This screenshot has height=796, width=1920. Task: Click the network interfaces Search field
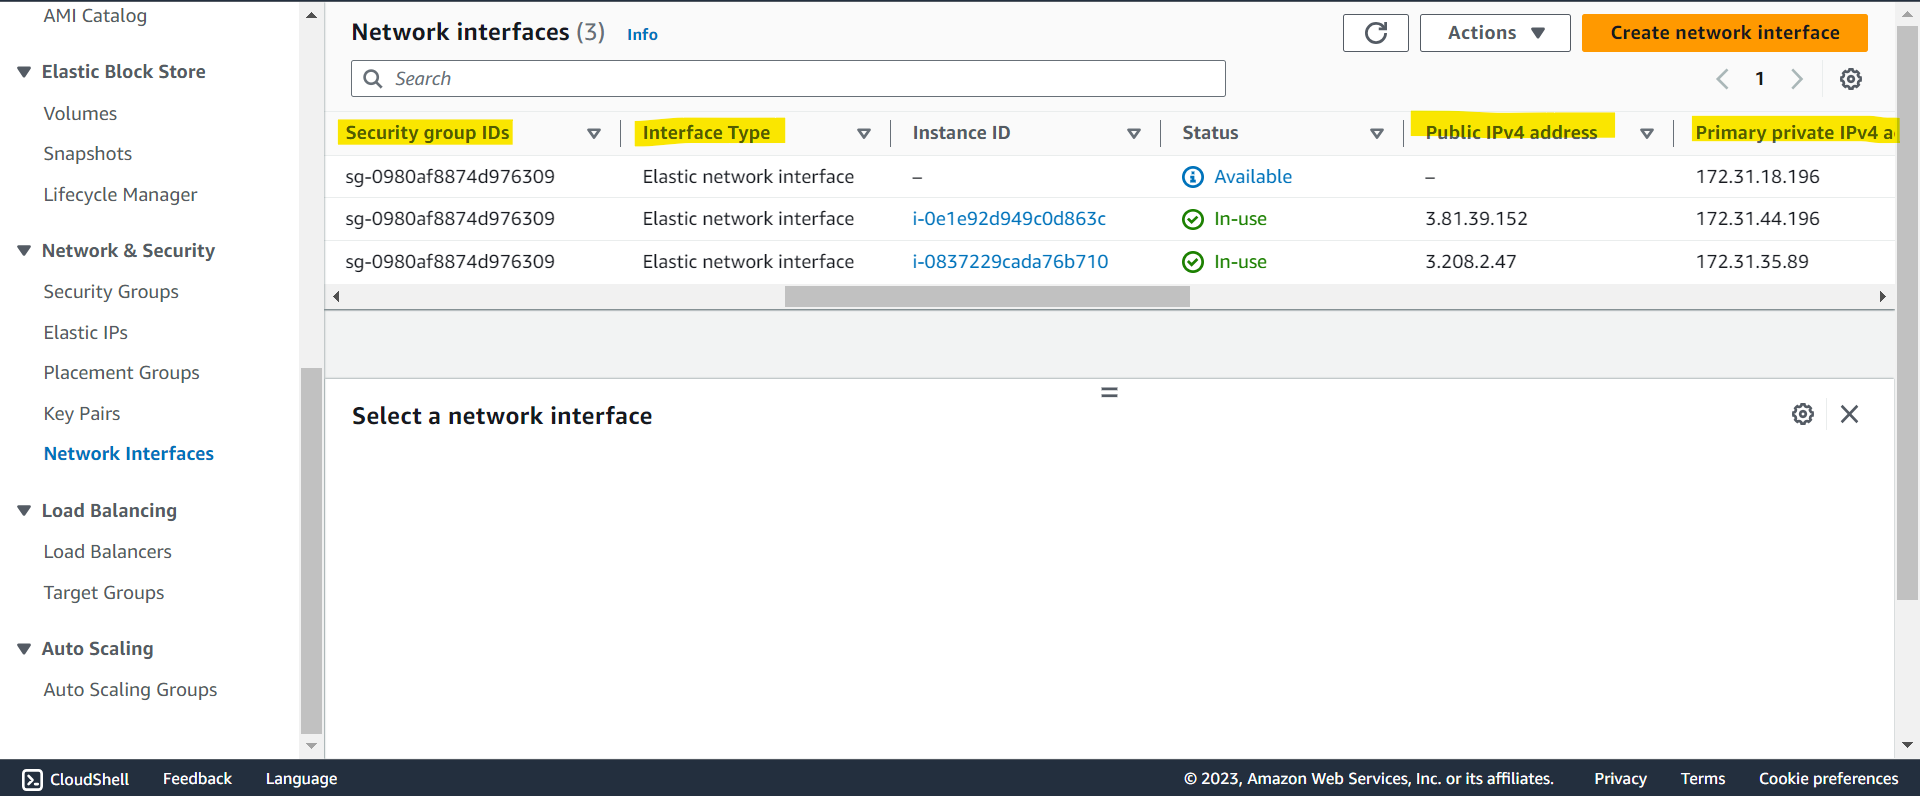click(x=788, y=79)
